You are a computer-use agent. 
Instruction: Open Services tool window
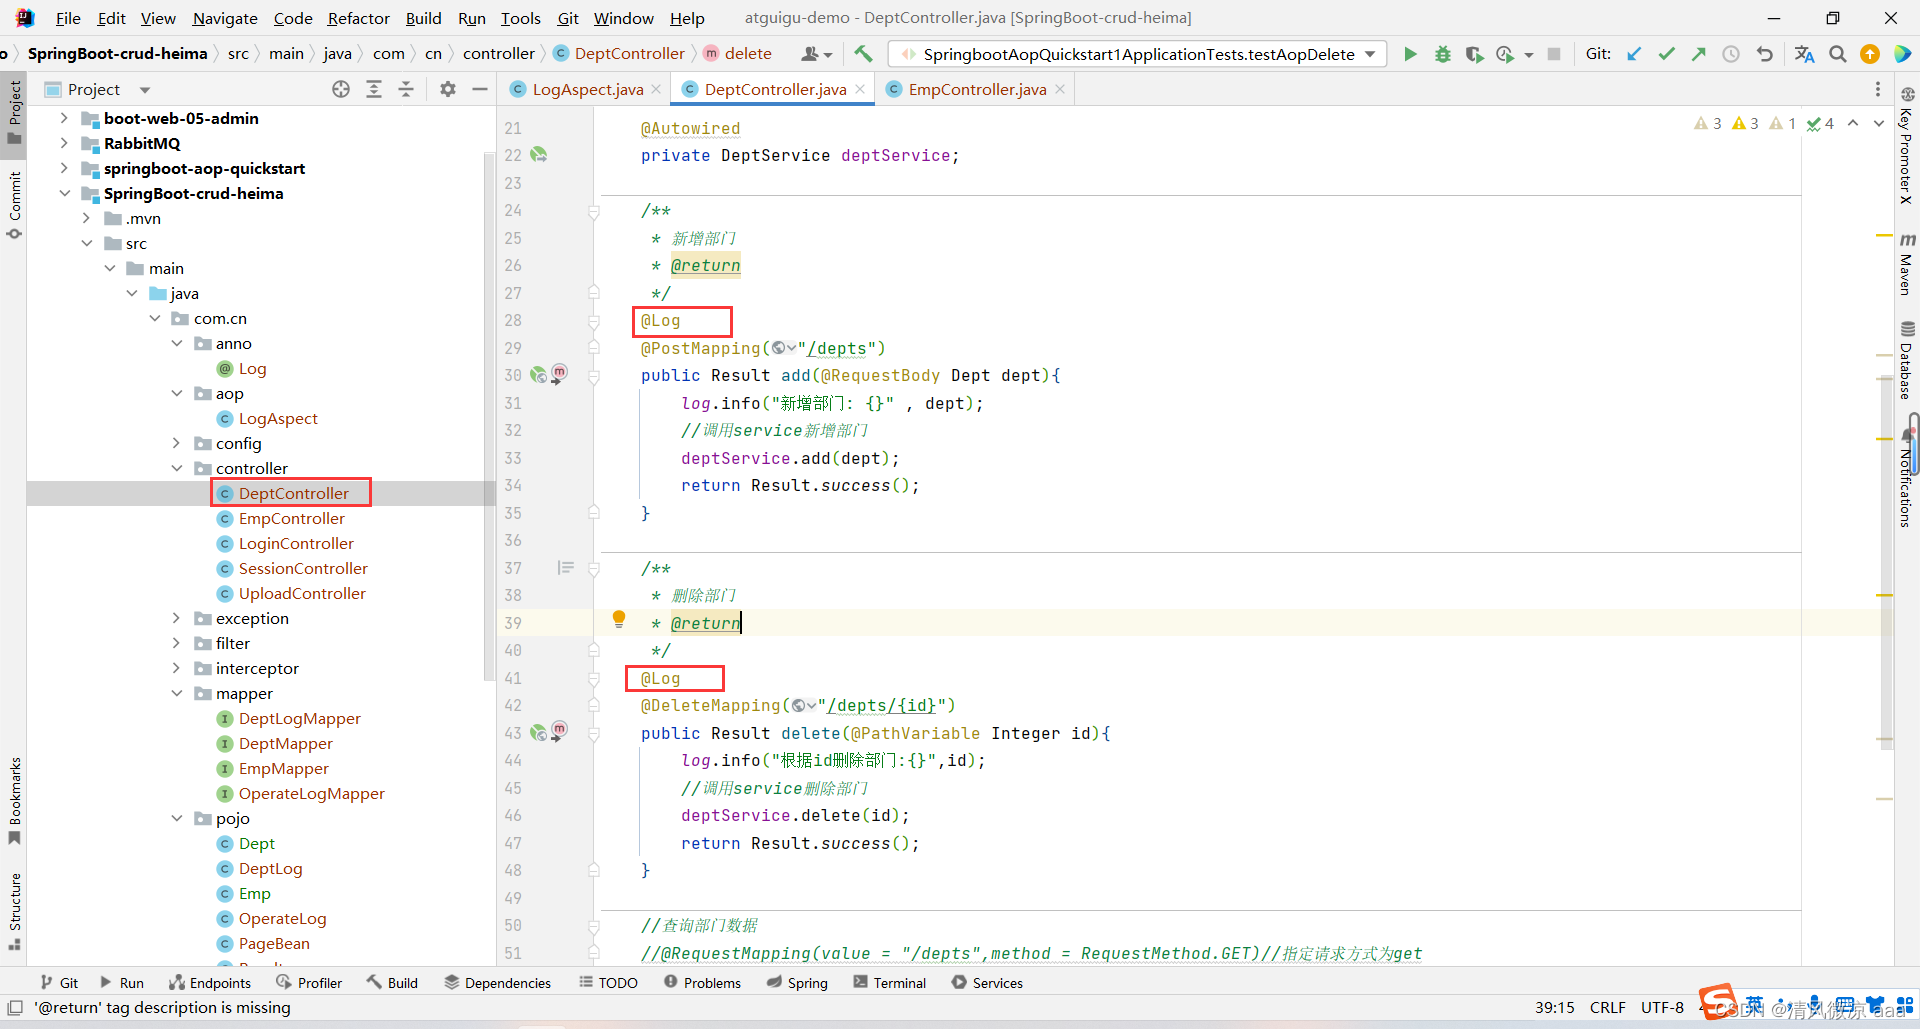pyautogui.click(x=987, y=983)
